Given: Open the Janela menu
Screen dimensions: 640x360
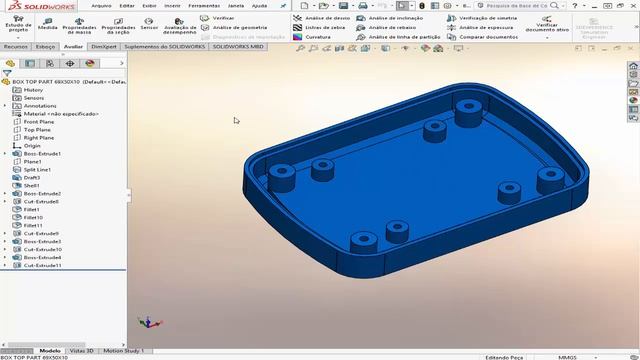Looking at the screenshot, I should click(x=236, y=6).
